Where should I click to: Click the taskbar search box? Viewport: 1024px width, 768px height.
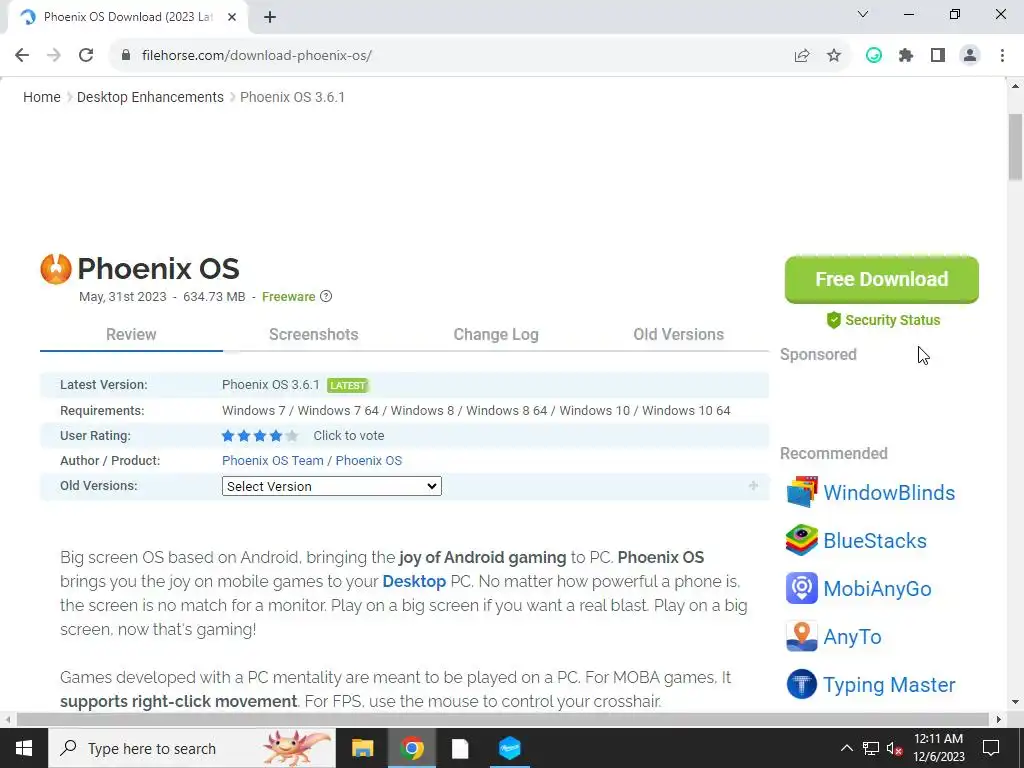[191, 748]
